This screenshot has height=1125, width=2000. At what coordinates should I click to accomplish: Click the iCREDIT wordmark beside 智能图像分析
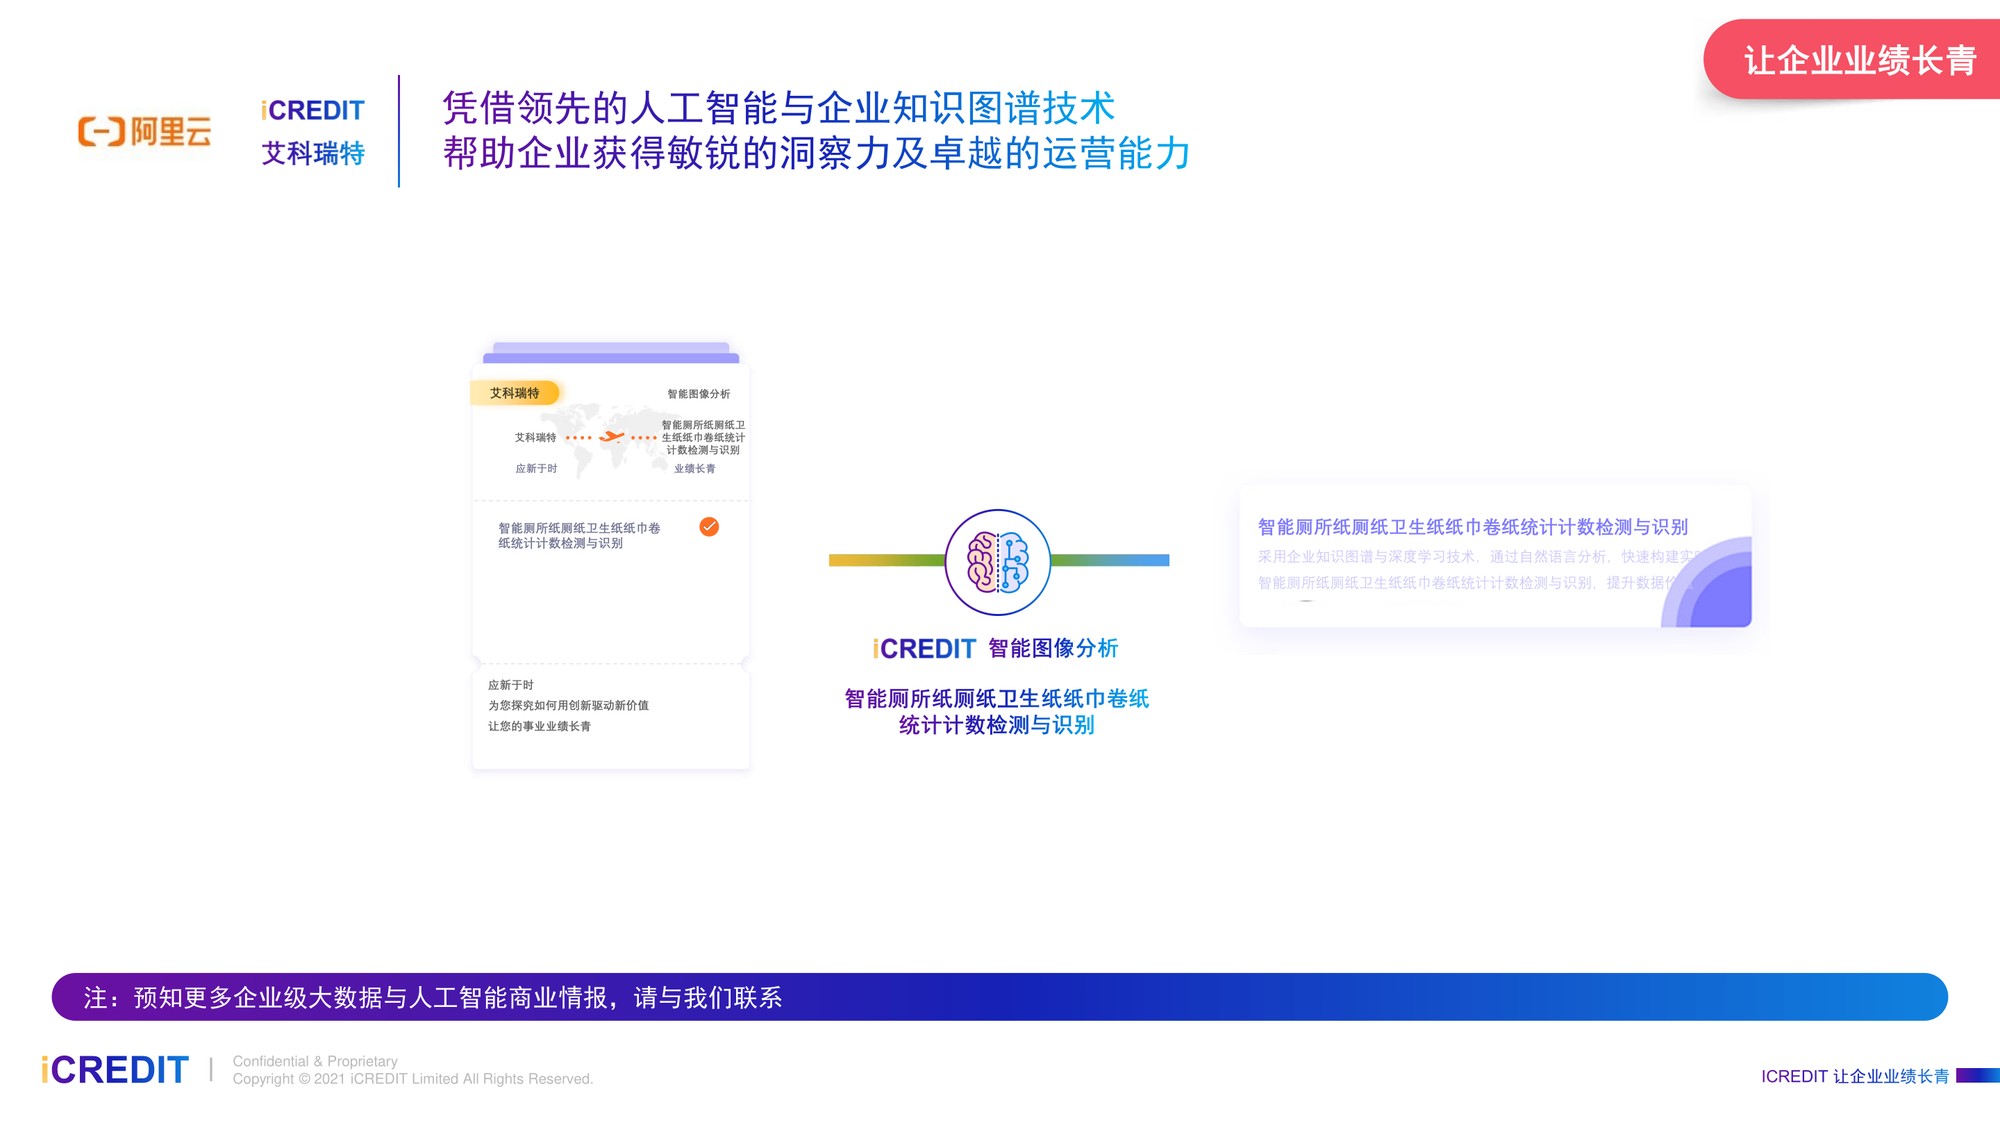924,649
